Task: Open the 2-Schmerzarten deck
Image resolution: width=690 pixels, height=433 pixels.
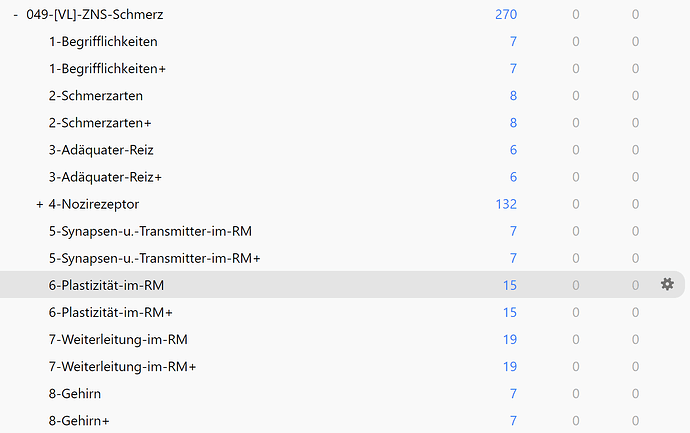Action: click(x=95, y=96)
